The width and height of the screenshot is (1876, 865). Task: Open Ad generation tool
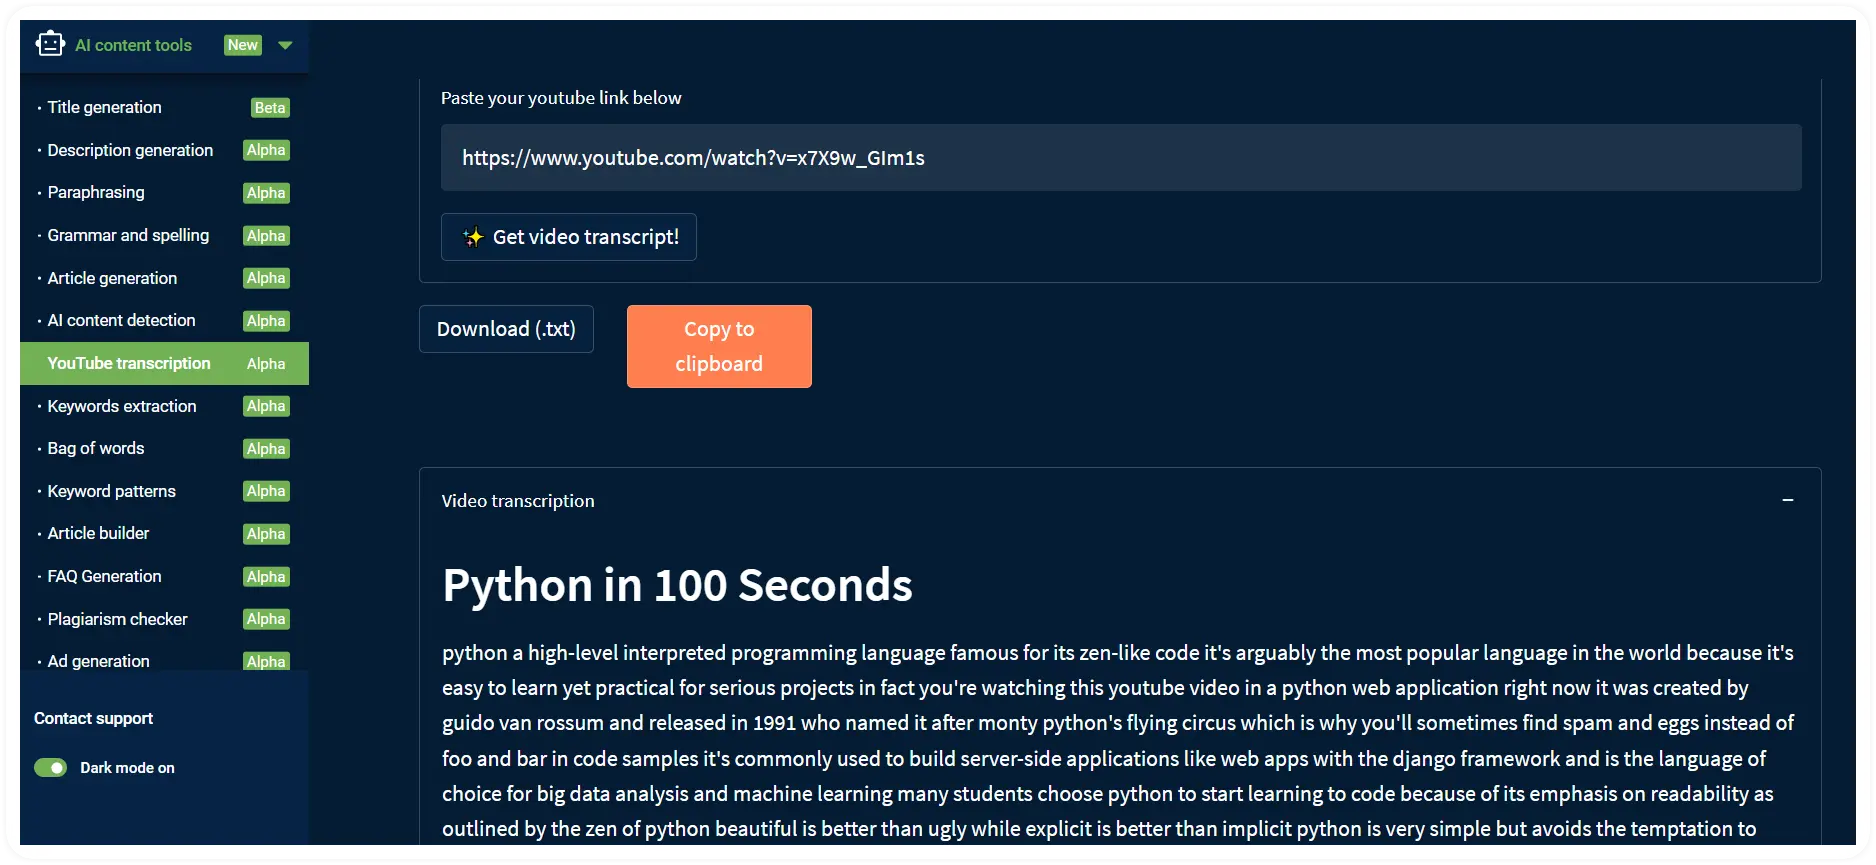pyautogui.click(x=98, y=661)
